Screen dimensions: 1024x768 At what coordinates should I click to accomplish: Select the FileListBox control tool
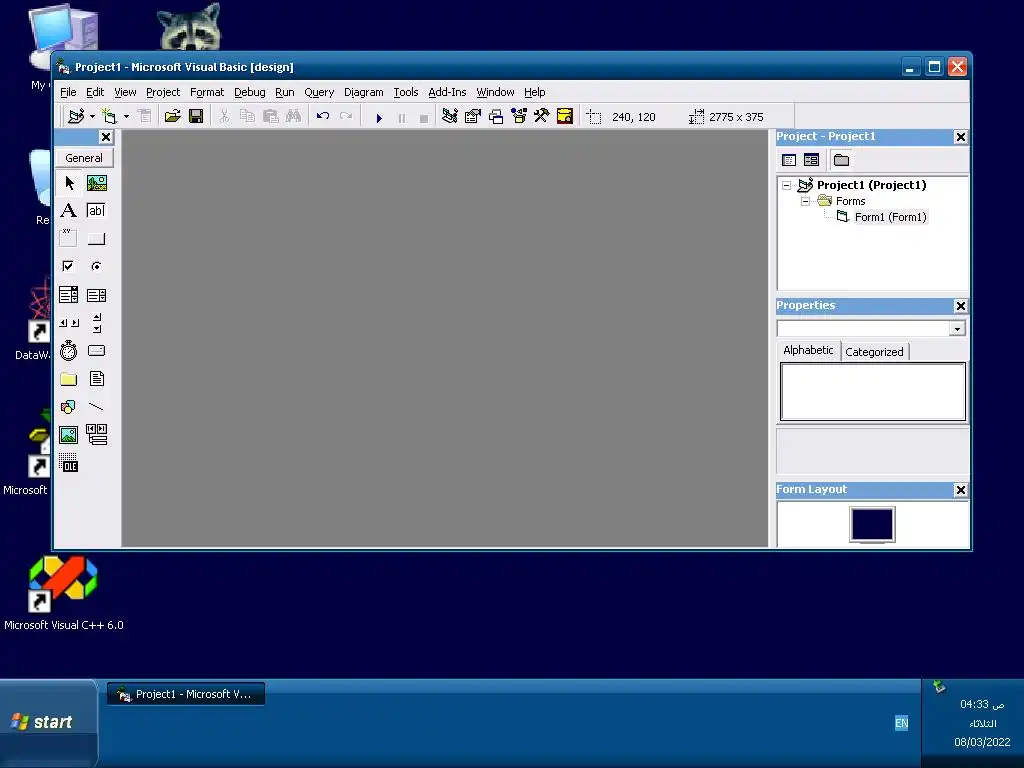97,379
